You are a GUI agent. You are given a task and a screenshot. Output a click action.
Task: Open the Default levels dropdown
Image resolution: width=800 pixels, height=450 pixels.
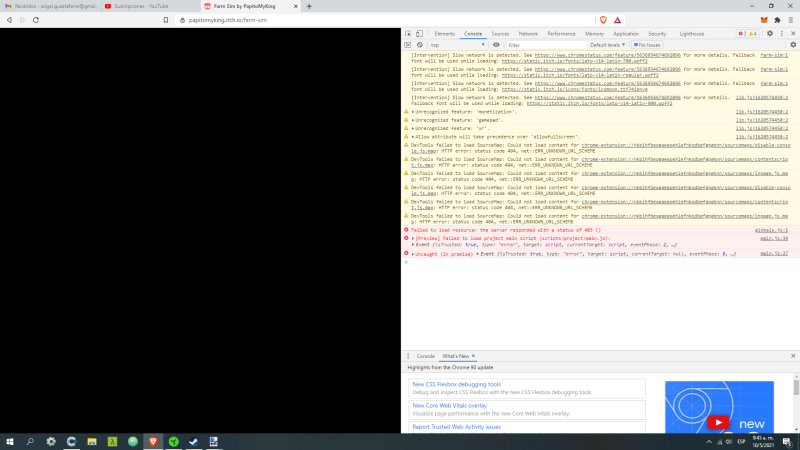[607, 45]
